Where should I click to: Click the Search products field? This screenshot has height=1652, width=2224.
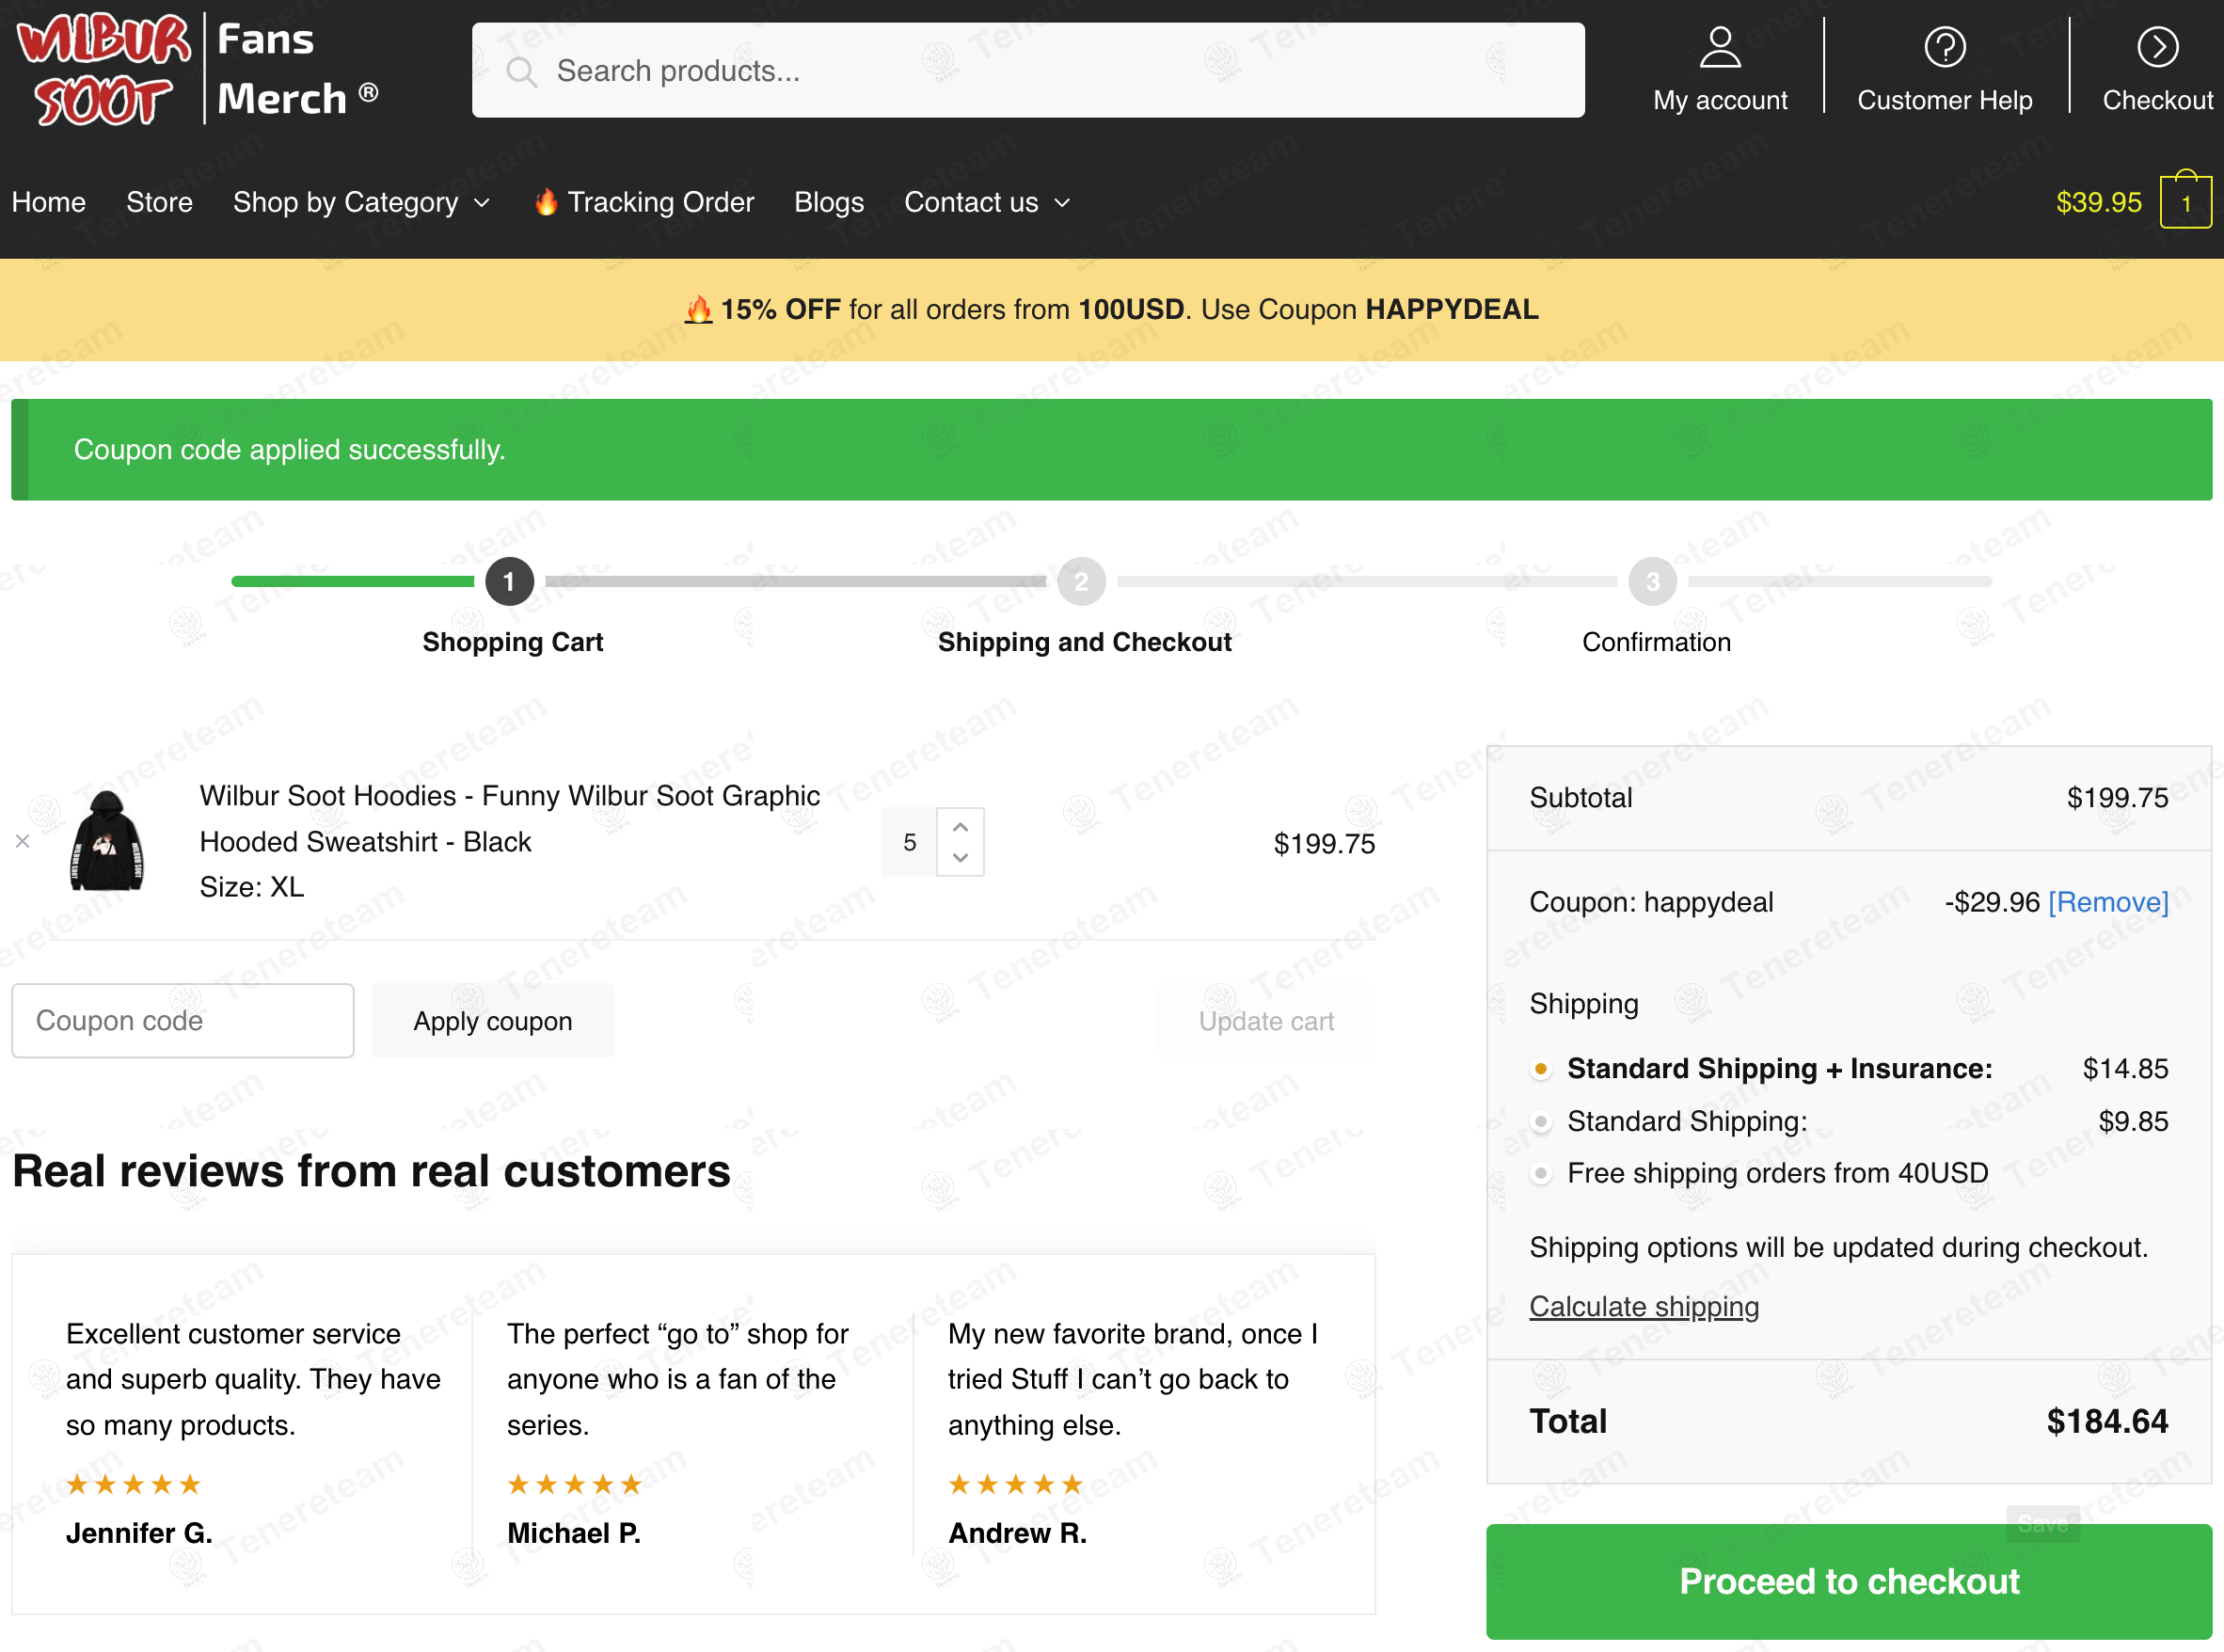pyautogui.click(x=1028, y=70)
